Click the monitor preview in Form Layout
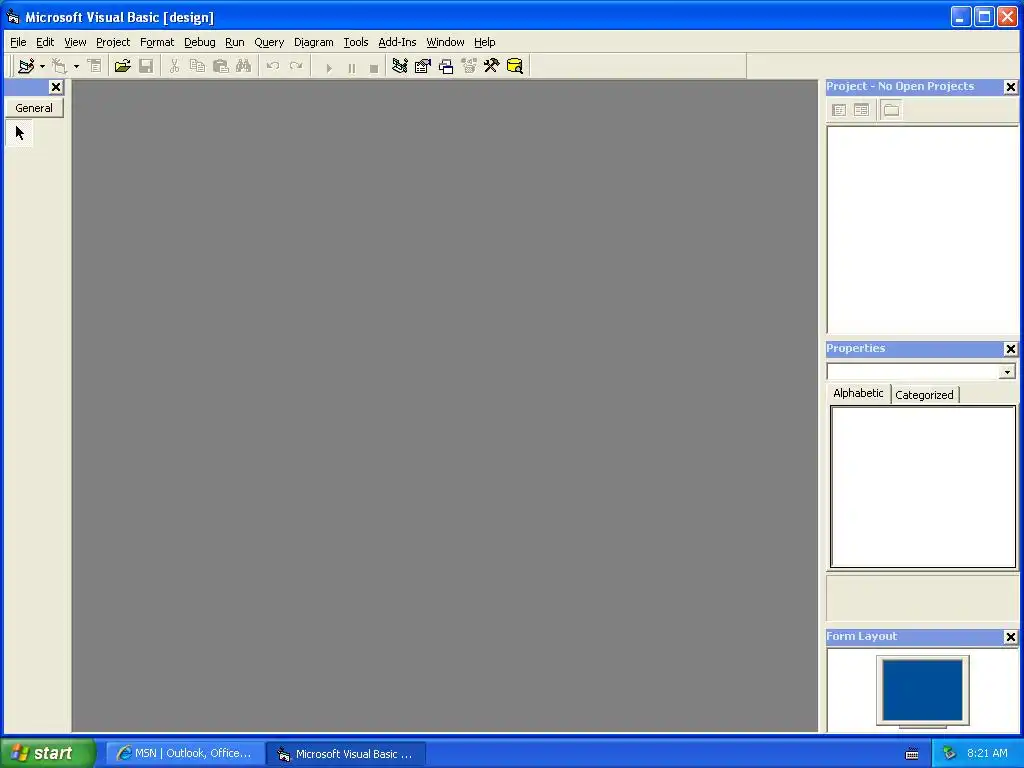Image resolution: width=1024 pixels, height=768 pixels. pyautogui.click(x=922, y=690)
